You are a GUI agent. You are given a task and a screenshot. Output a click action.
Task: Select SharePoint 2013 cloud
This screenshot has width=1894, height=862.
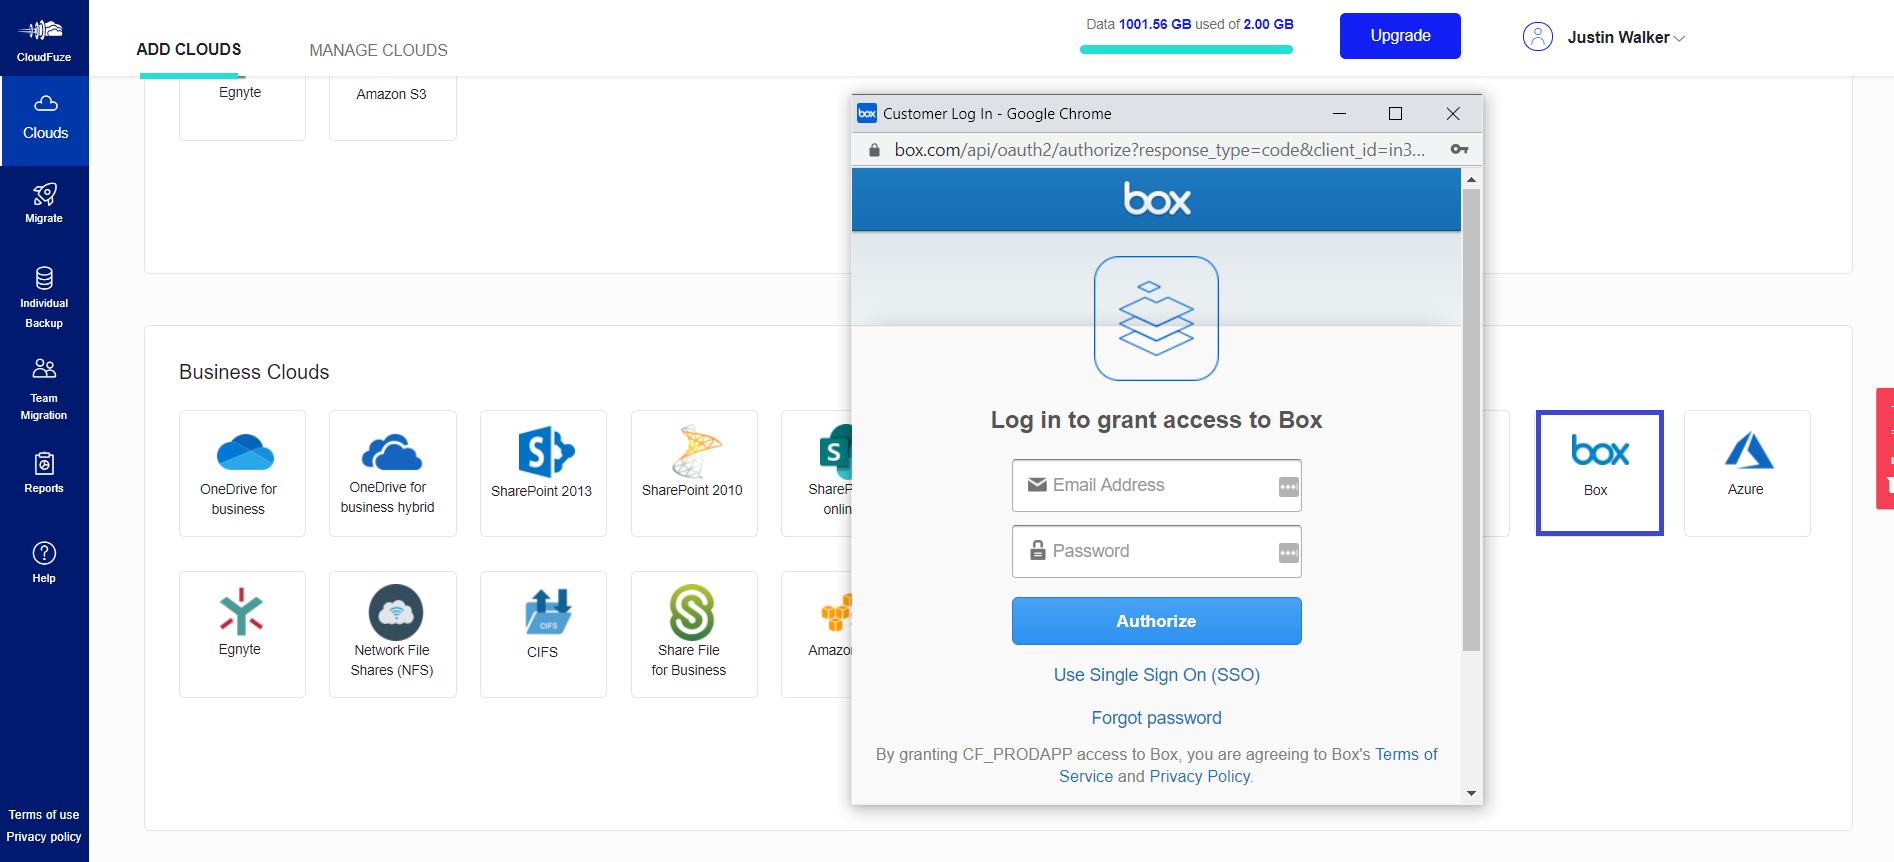pyautogui.click(x=543, y=473)
